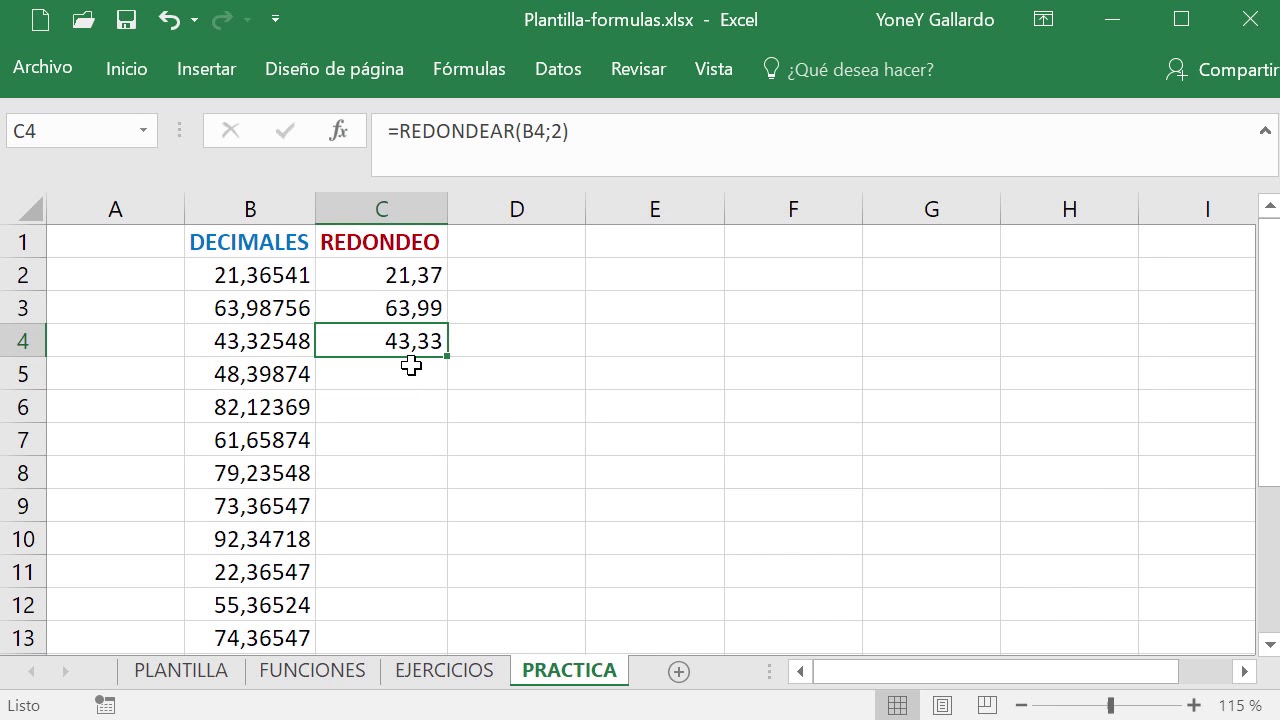Open the Vista ribbon tab
The height and width of the screenshot is (720, 1280).
[x=714, y=69]
